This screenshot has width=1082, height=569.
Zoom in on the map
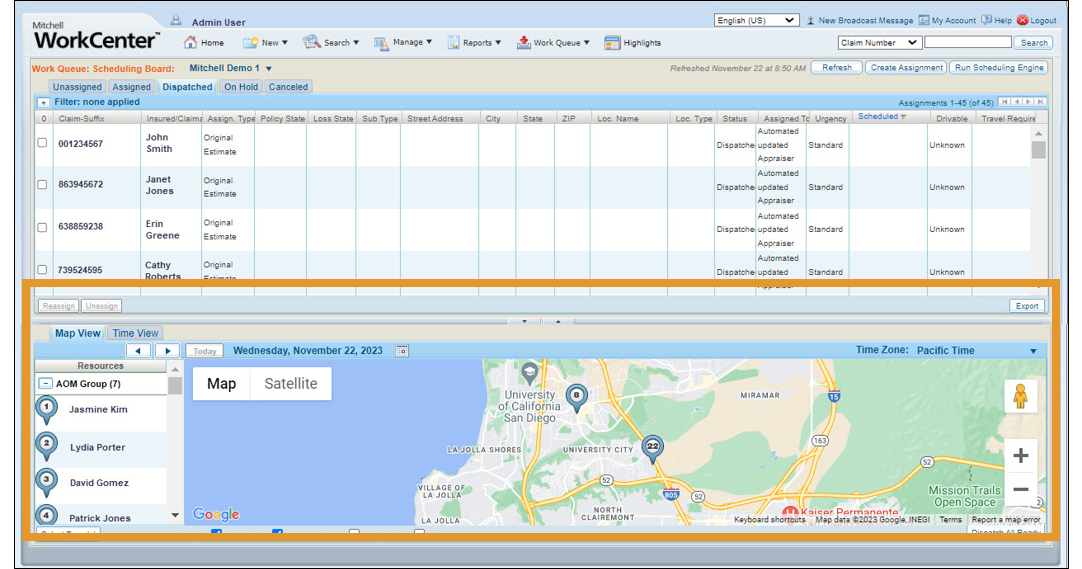(1020, 456)
